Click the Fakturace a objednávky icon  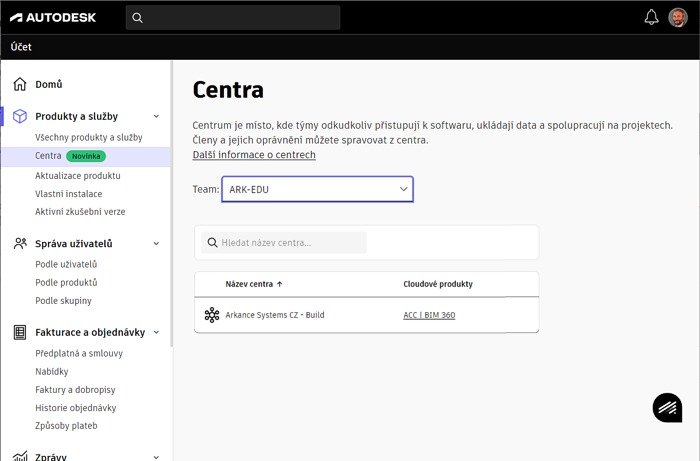pos(20,332)
